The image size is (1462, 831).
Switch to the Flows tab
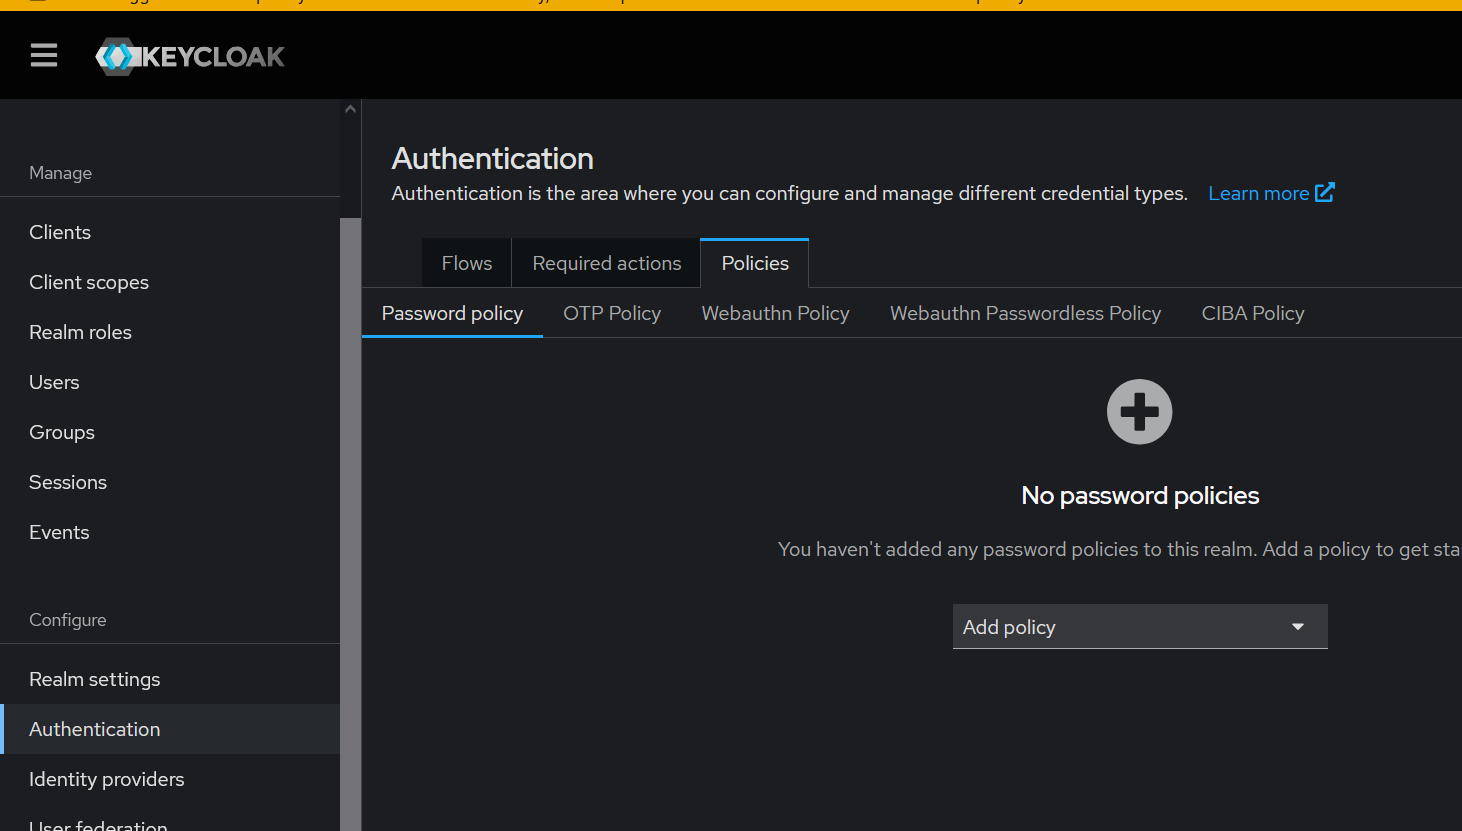coord(467,263)
